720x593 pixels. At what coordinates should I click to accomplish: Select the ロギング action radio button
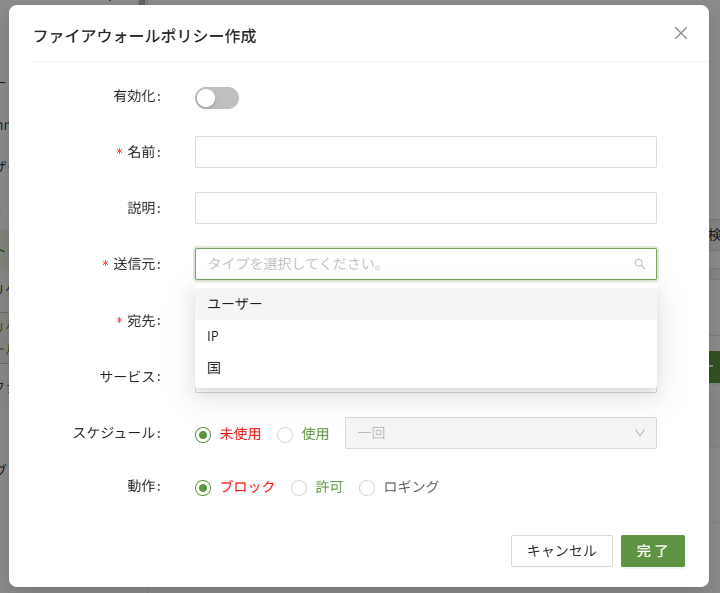[367, 488]
